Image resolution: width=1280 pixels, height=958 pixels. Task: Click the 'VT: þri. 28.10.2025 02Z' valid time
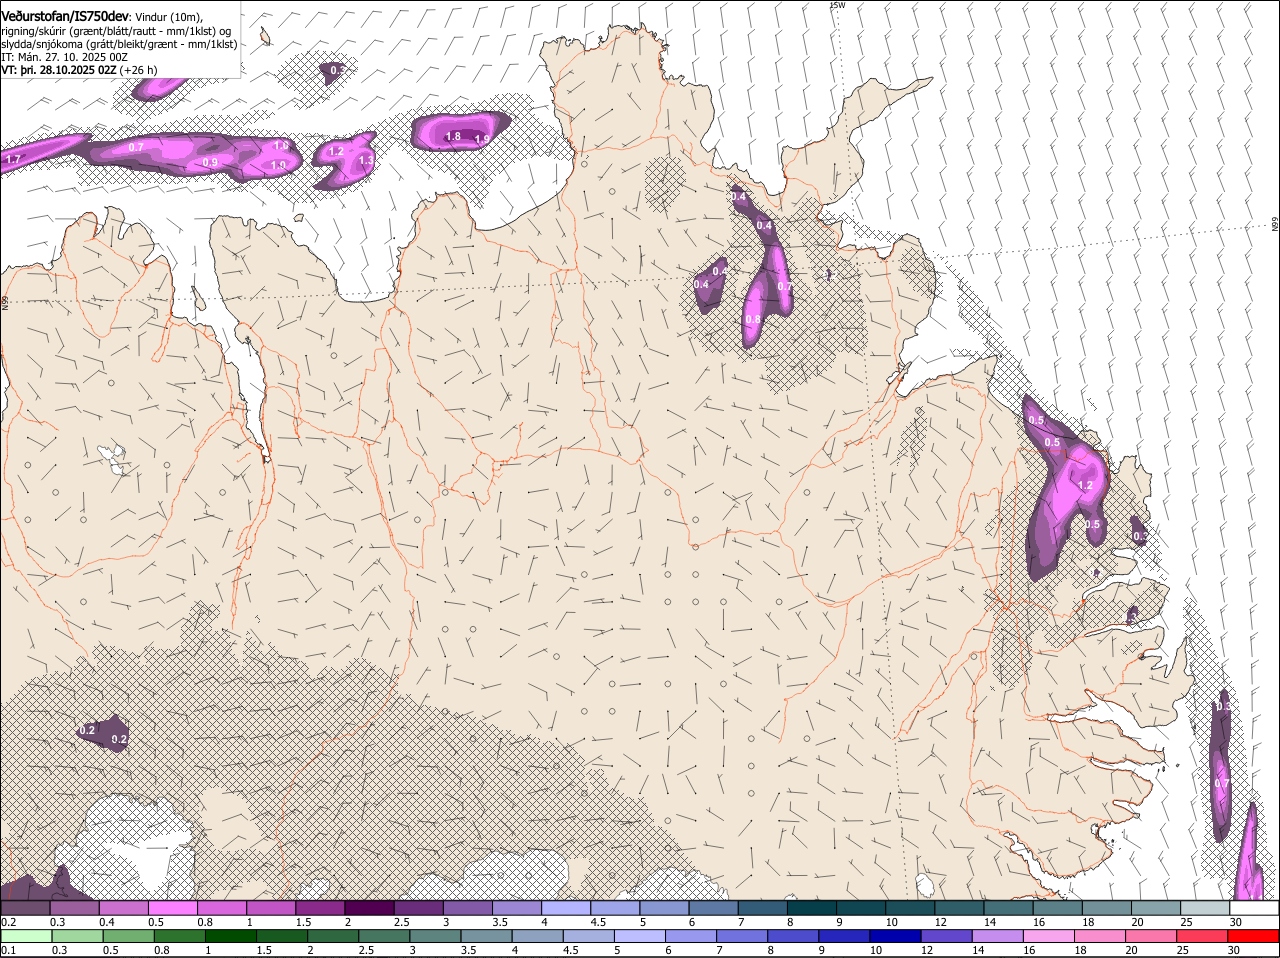point(58,70)
